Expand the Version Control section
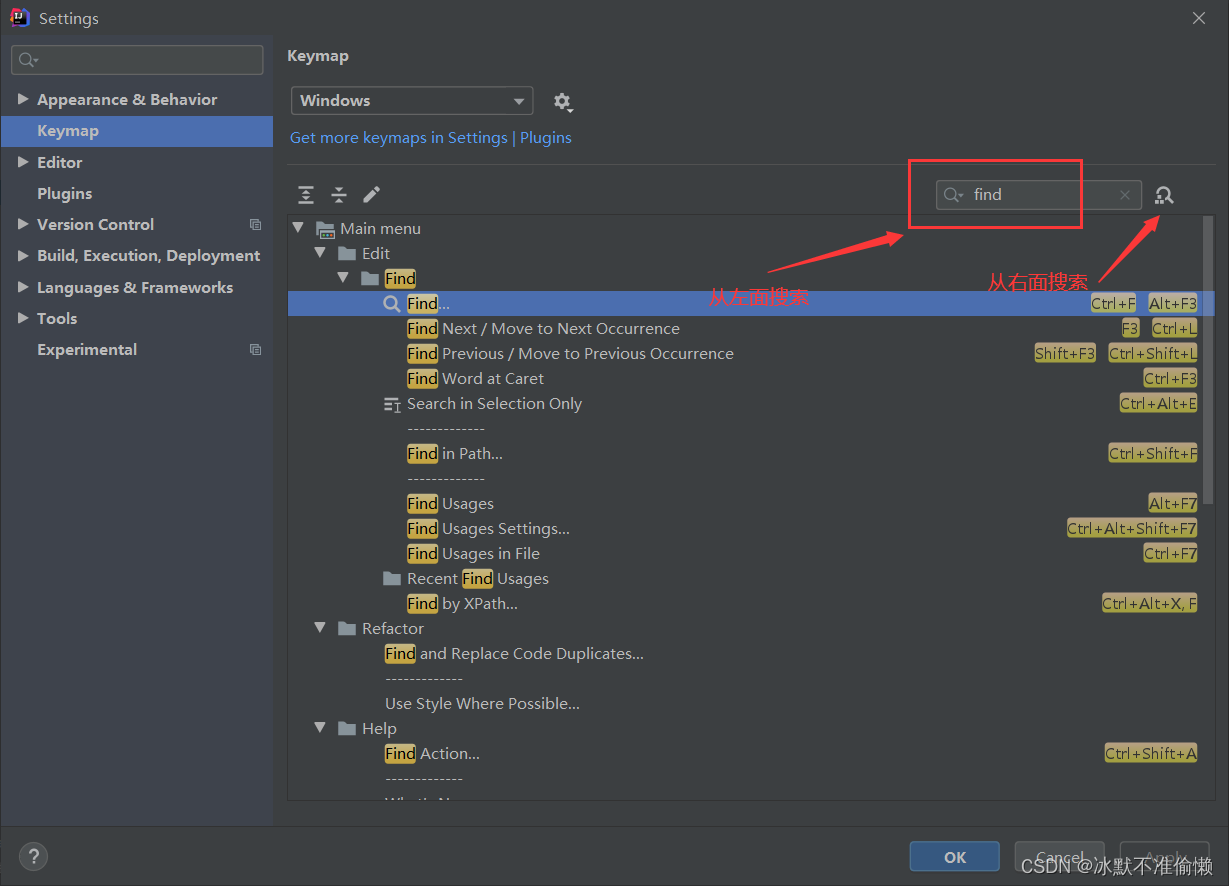This screenshot has width=1229, height=886. [x=23, y=225]
